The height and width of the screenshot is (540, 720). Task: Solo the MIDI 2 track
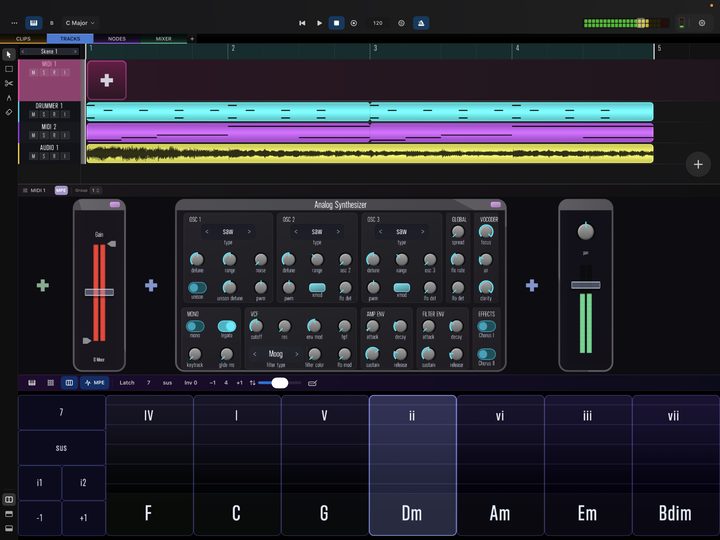tap(44, 135)
